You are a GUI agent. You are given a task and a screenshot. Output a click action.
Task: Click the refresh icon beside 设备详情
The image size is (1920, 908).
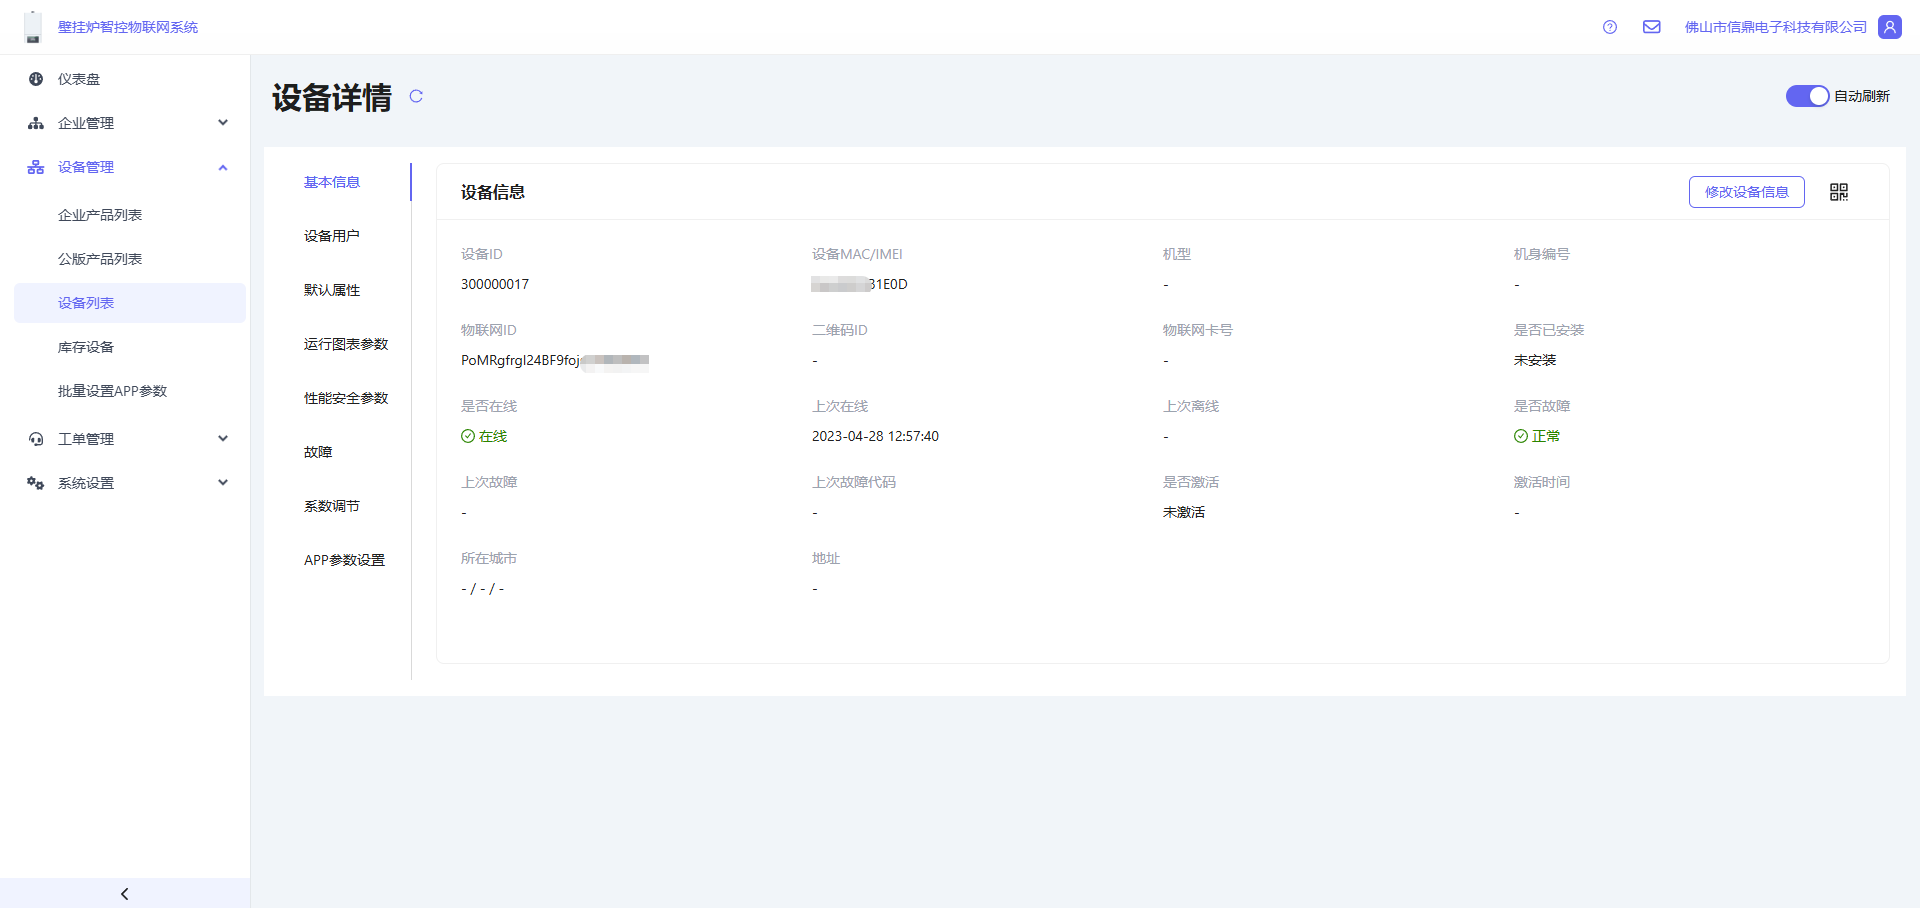pyautogui.click(x=416, y=96)
